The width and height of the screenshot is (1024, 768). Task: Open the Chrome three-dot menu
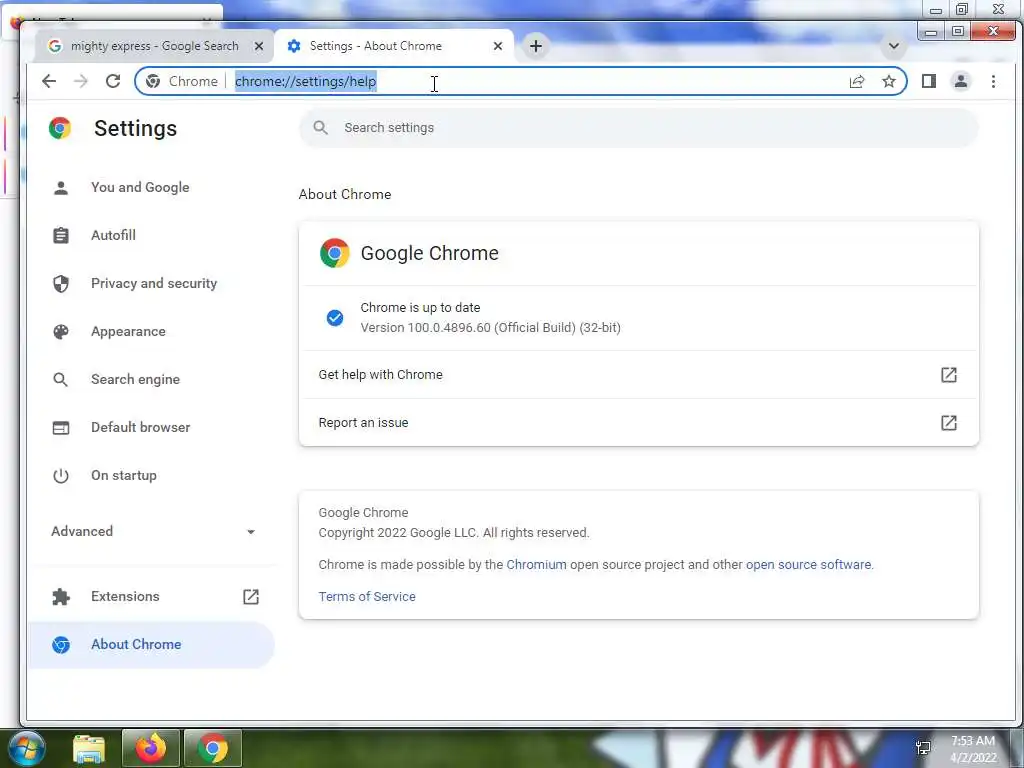993,81
